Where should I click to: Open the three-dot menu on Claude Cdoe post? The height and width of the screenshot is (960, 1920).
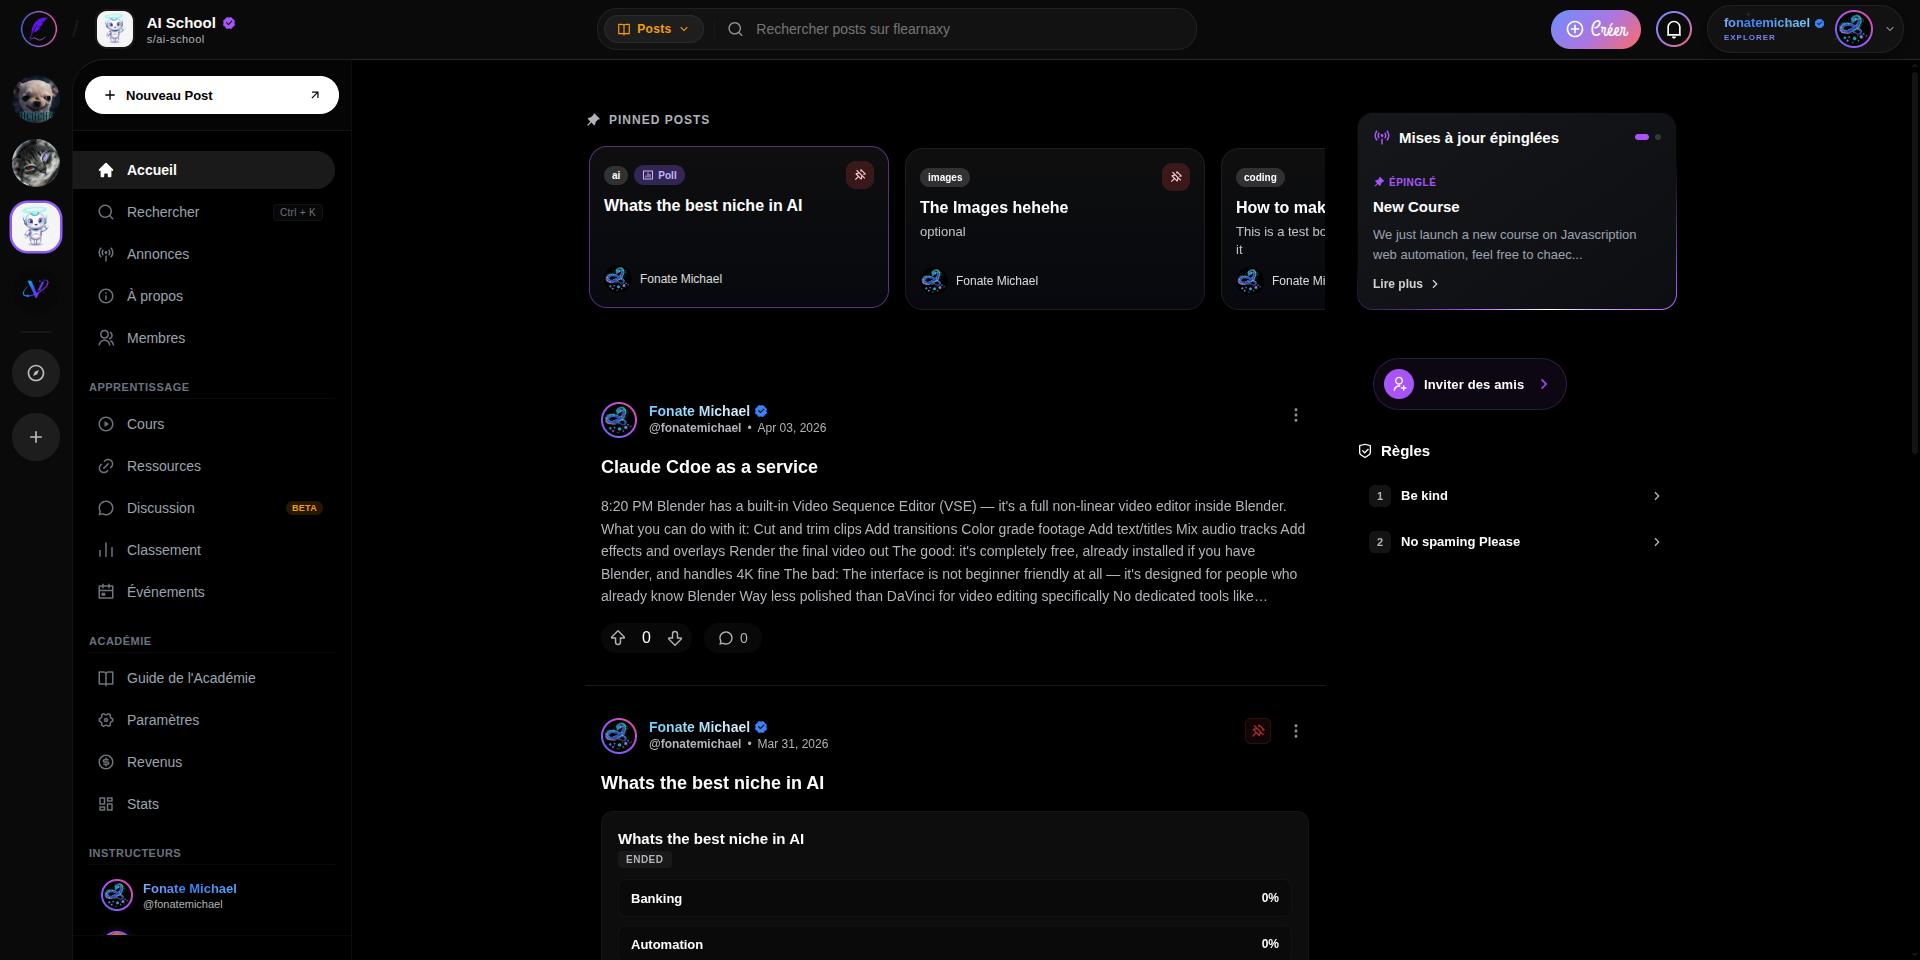click(1295, 414)
